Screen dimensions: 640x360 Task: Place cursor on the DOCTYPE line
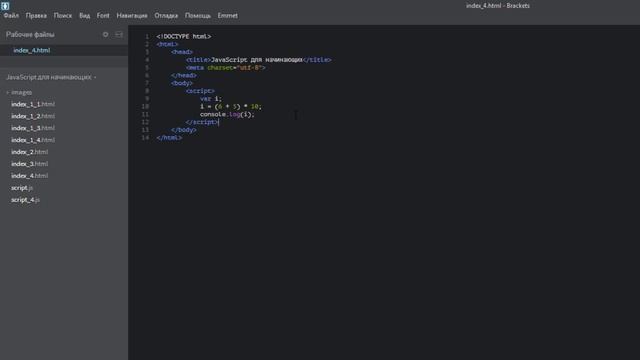point(184,36)
